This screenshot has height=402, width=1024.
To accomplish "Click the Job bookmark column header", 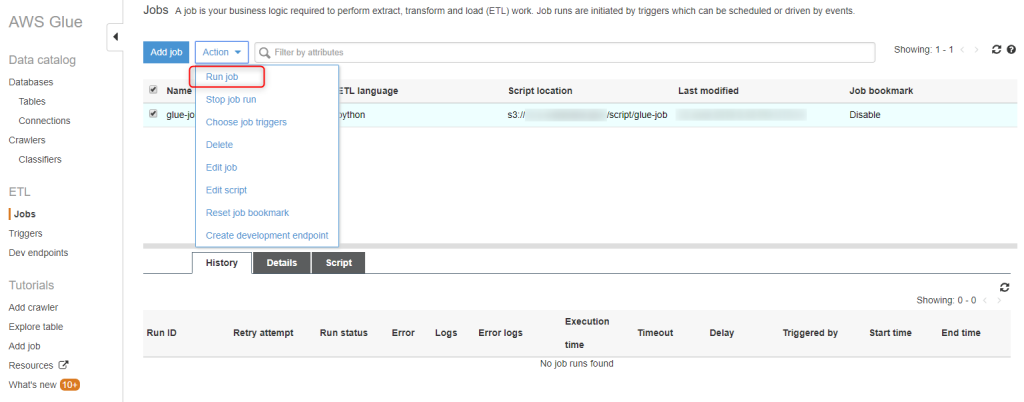I will pyautogui.click(x=881, y=91).
